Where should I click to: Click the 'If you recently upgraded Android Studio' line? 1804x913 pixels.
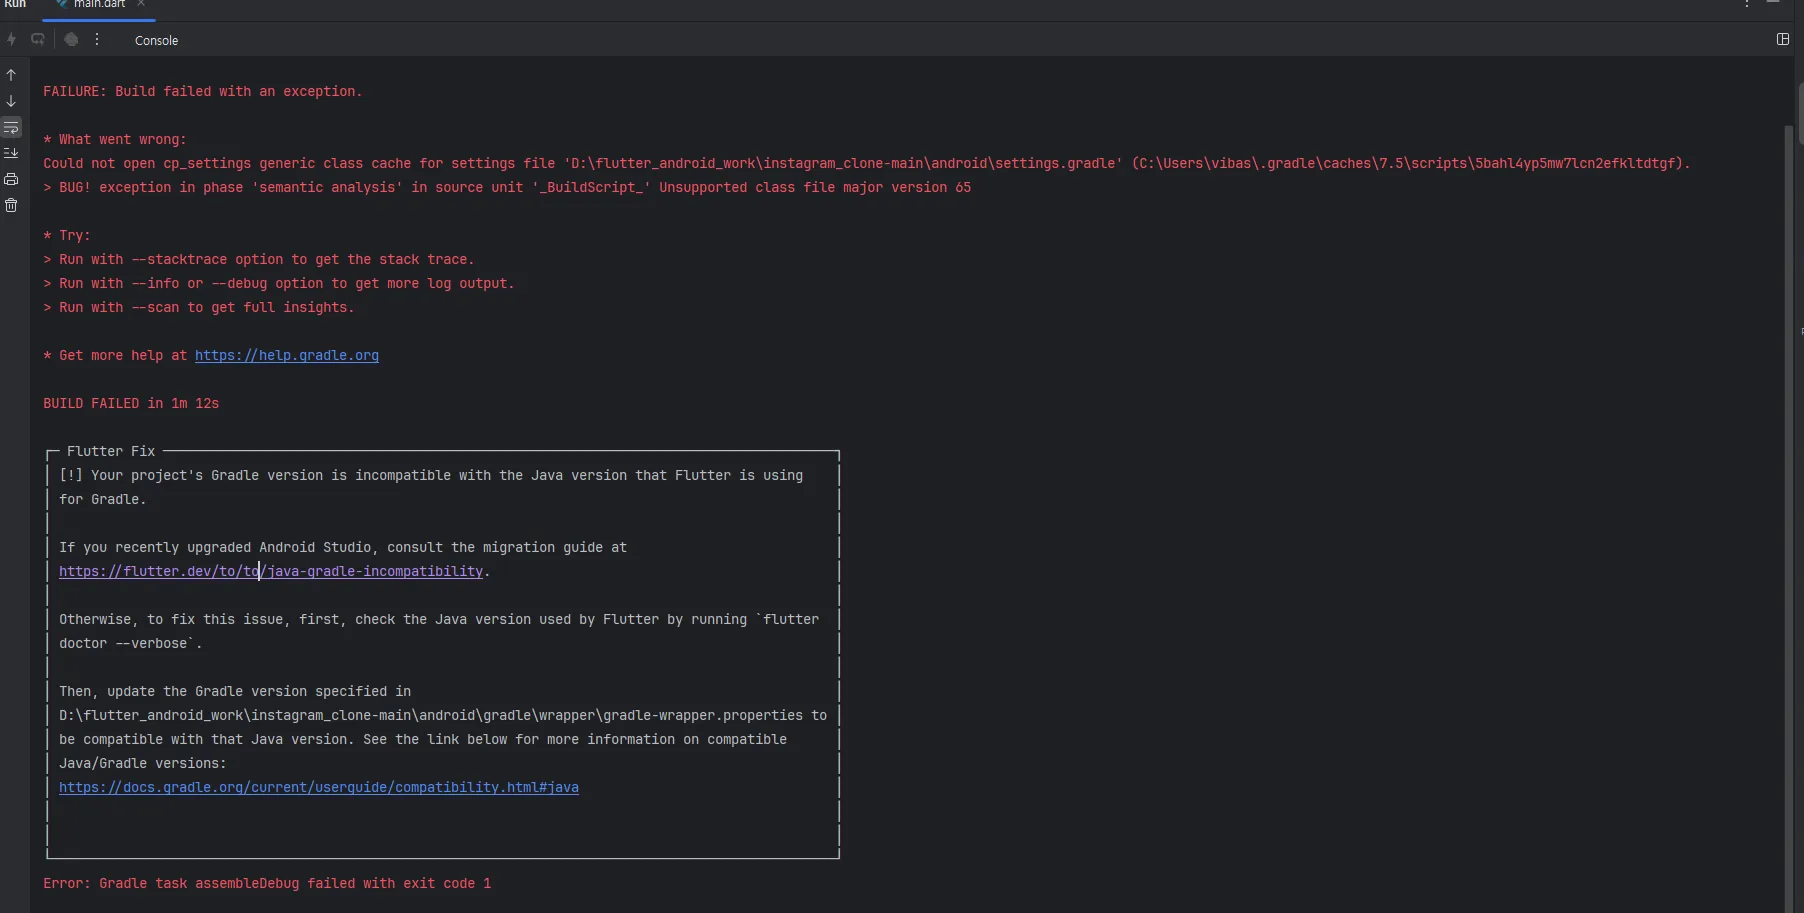[343, 548]
